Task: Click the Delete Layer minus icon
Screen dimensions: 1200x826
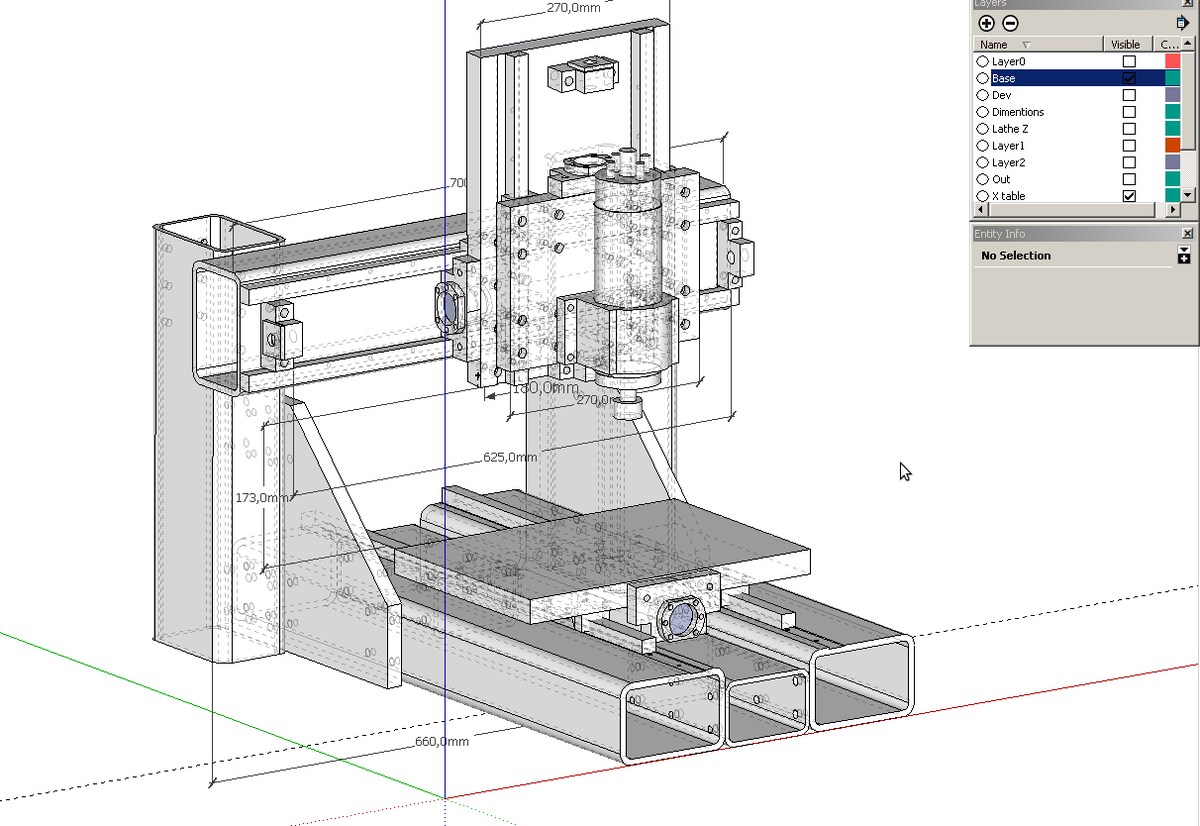Action: (1010, 23)
